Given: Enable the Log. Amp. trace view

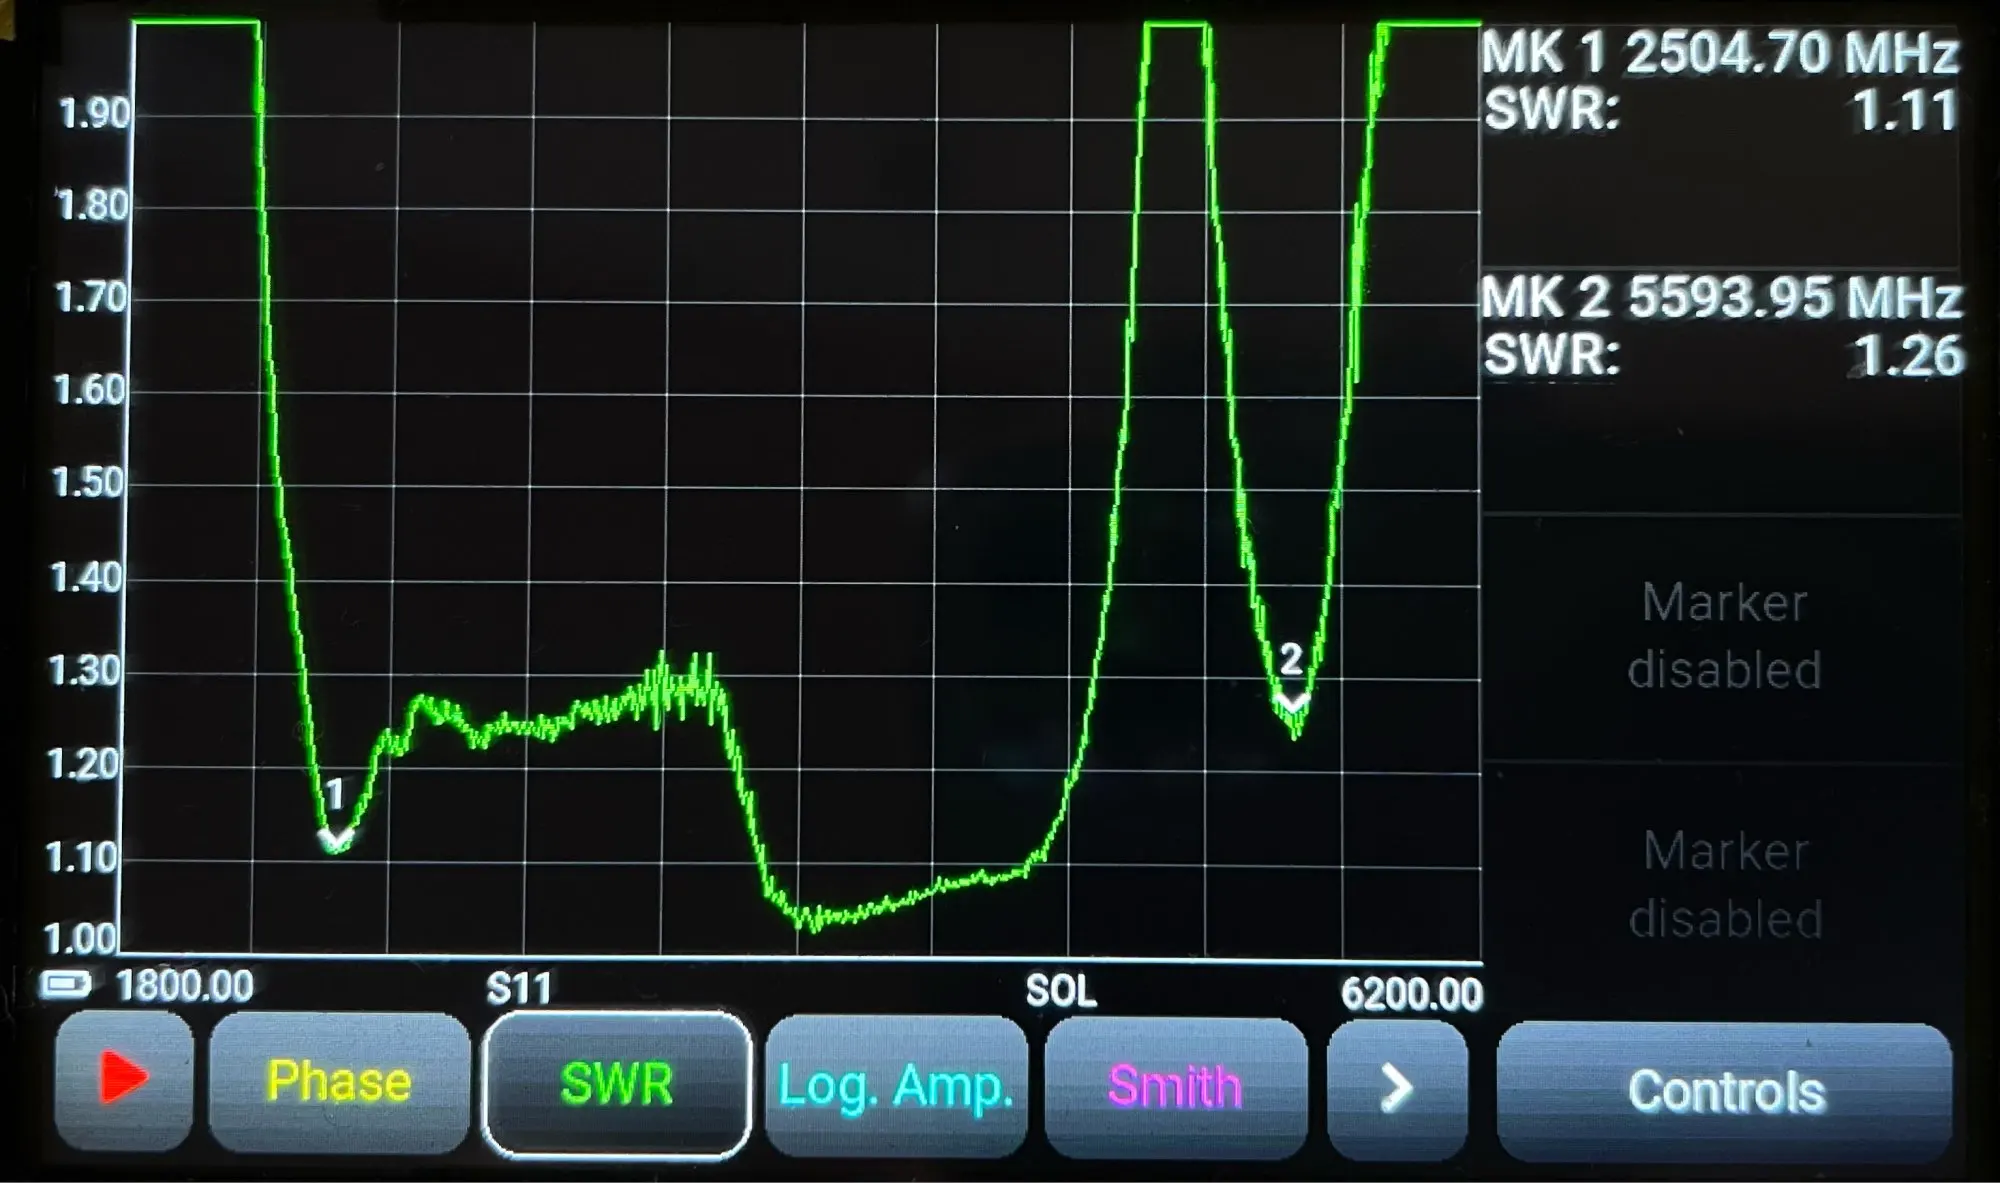Looking at the screenshot, I should coord(896,1087).
